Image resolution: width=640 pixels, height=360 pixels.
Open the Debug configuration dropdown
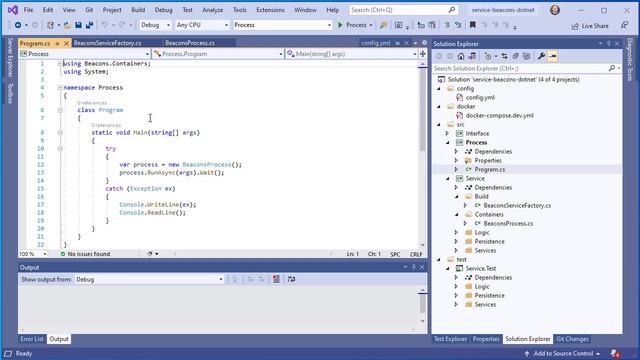pyautogui.click(x=155, y=25)
